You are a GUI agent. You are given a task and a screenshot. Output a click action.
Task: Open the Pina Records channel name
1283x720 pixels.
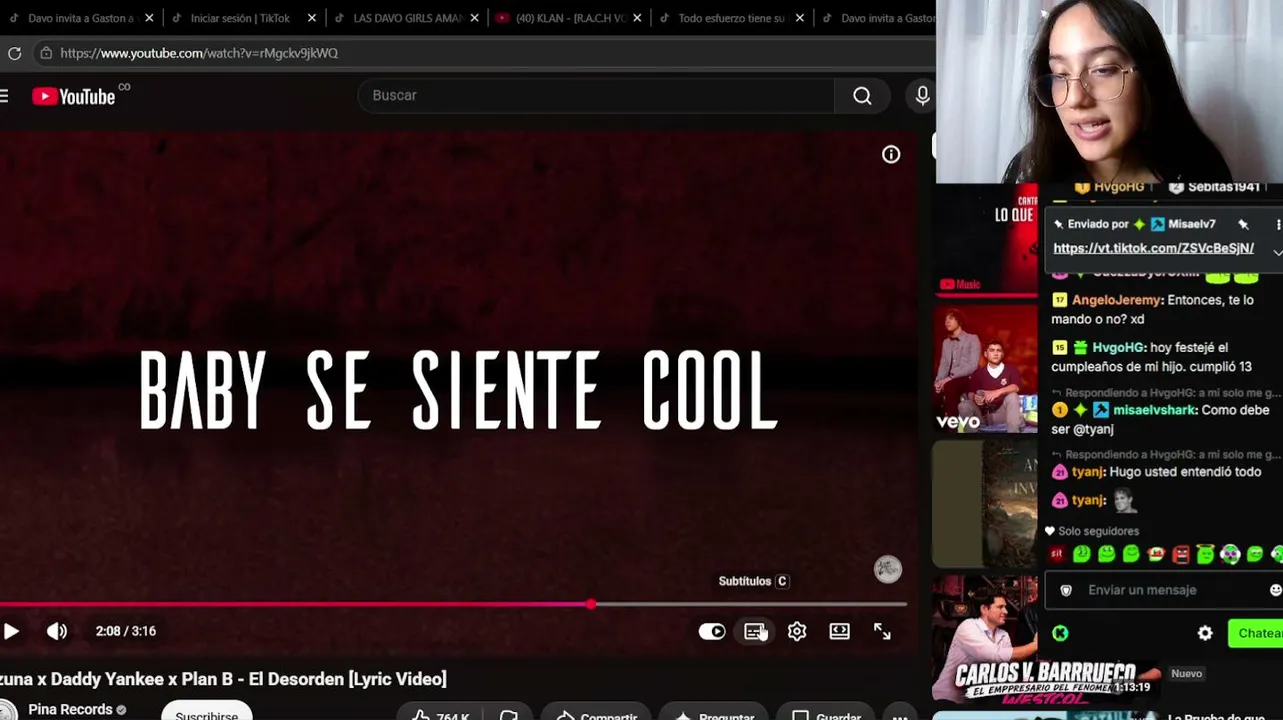click(x=70, y=710)
